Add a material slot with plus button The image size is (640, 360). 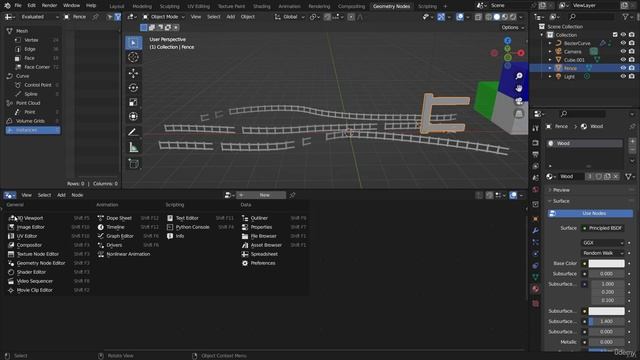(x=632, y=142)
